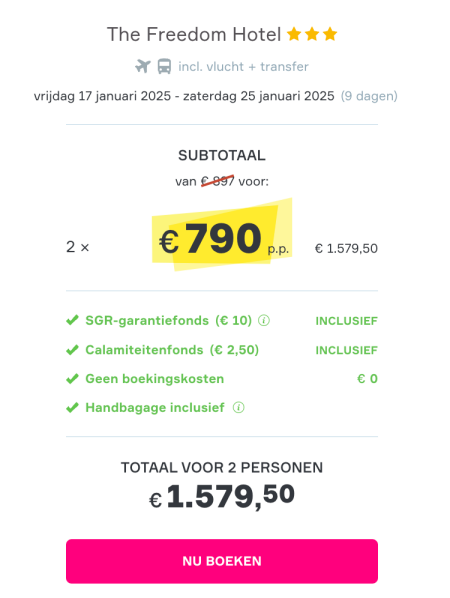The image size is (450, 598).
Task: Open the Handbagage inclusief info icon
Action: tap(239, 407)
